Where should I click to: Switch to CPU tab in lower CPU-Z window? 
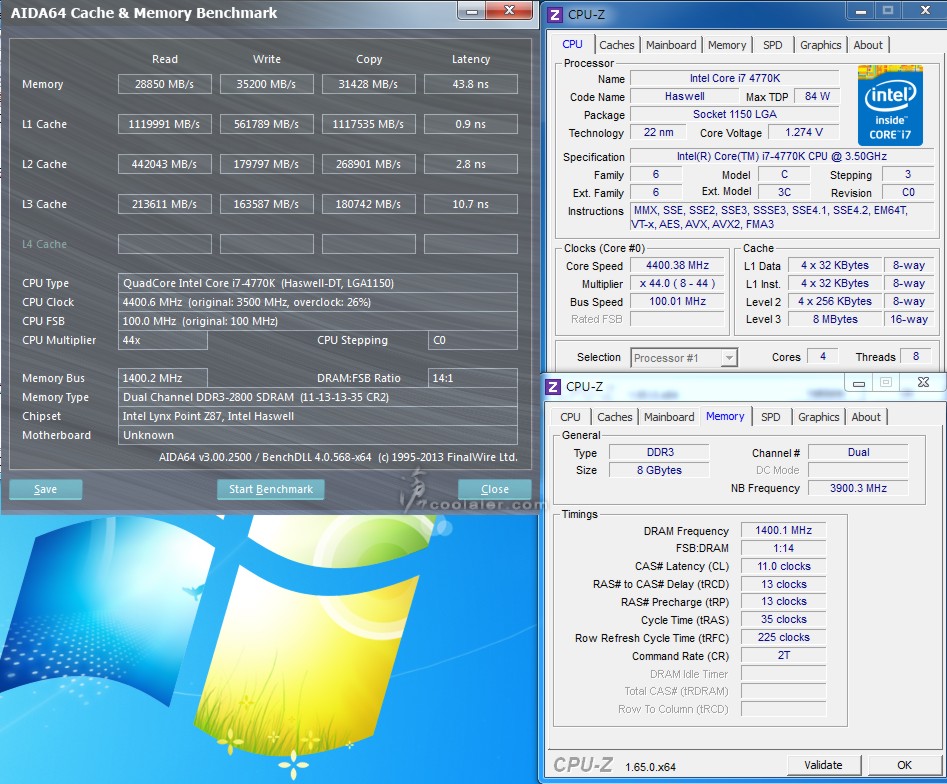(x=570, y=417)
